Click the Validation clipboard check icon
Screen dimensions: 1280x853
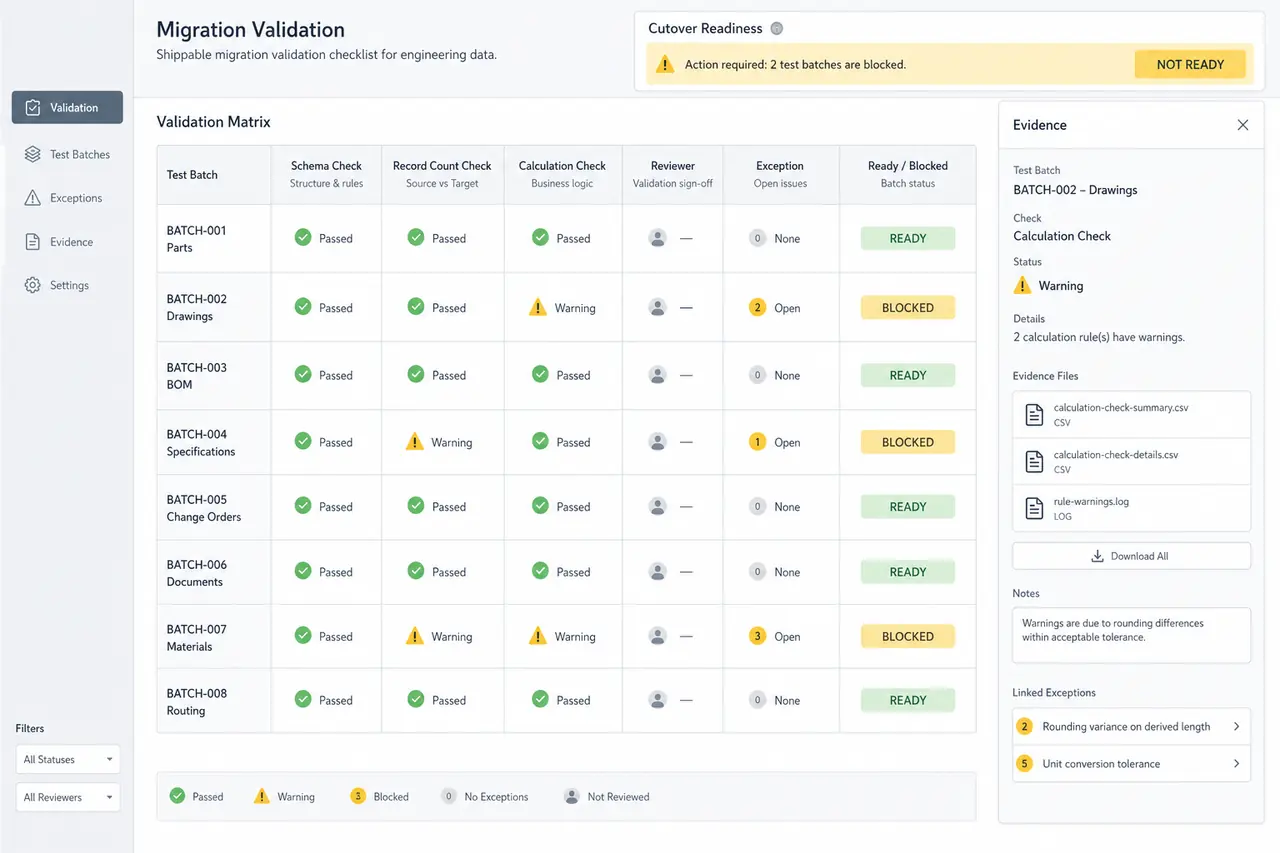coord(33,107)
